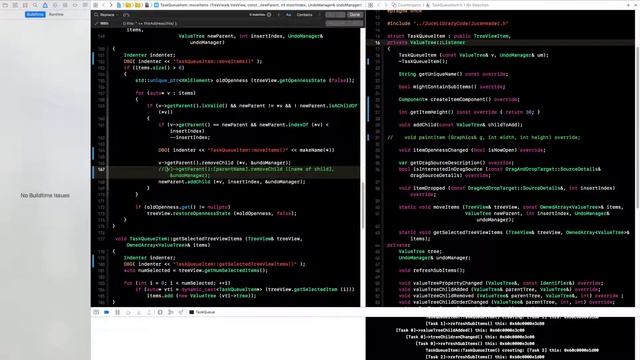Click 'getUniqueName()' declaration in right editor
This screenshot has height=360, width=640.
pos(440,74)
